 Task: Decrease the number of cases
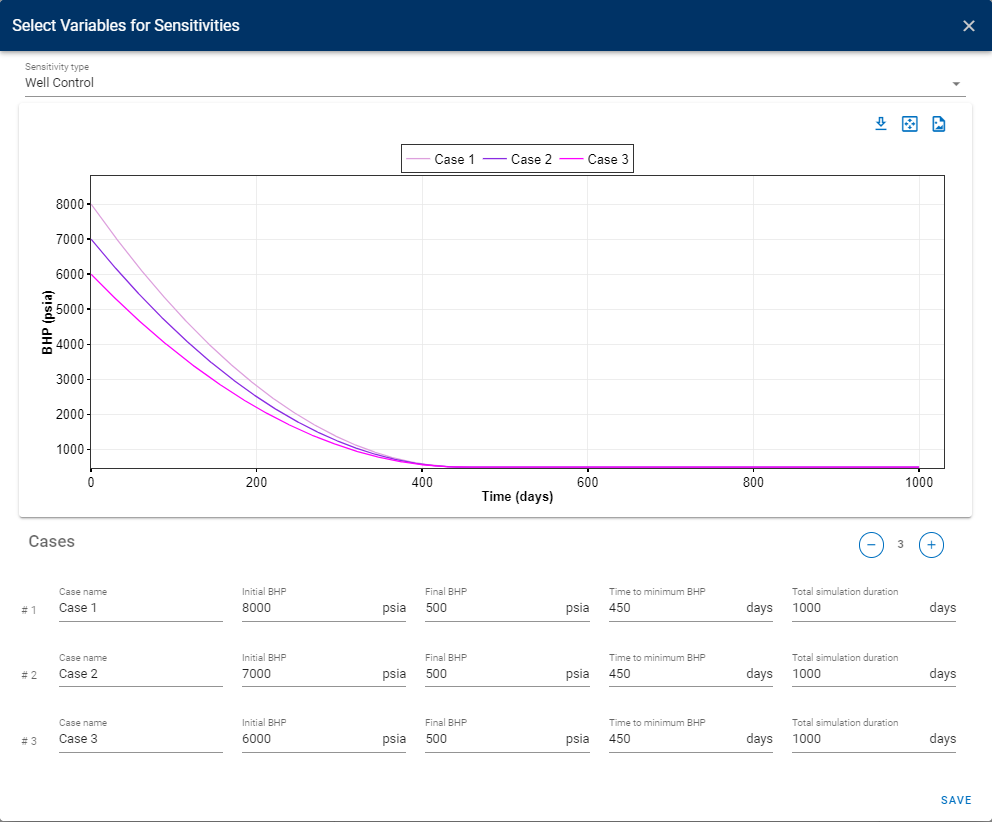pyautogui.click(x=871, y=545)
